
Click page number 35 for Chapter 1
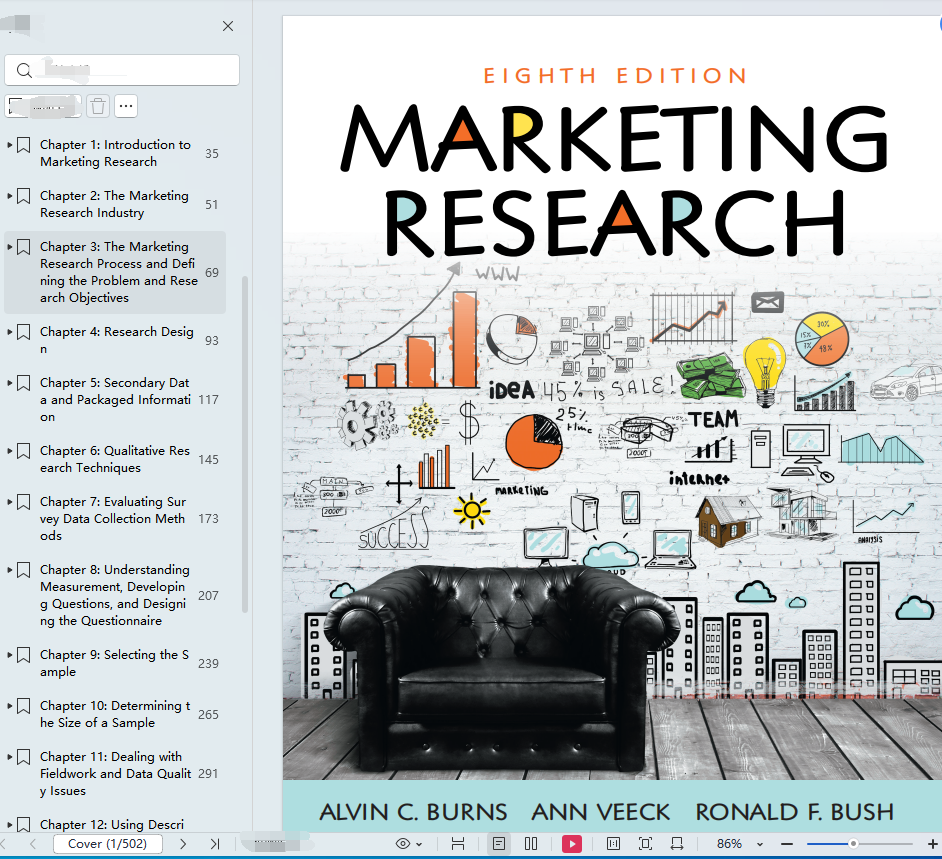pos(211,154)
